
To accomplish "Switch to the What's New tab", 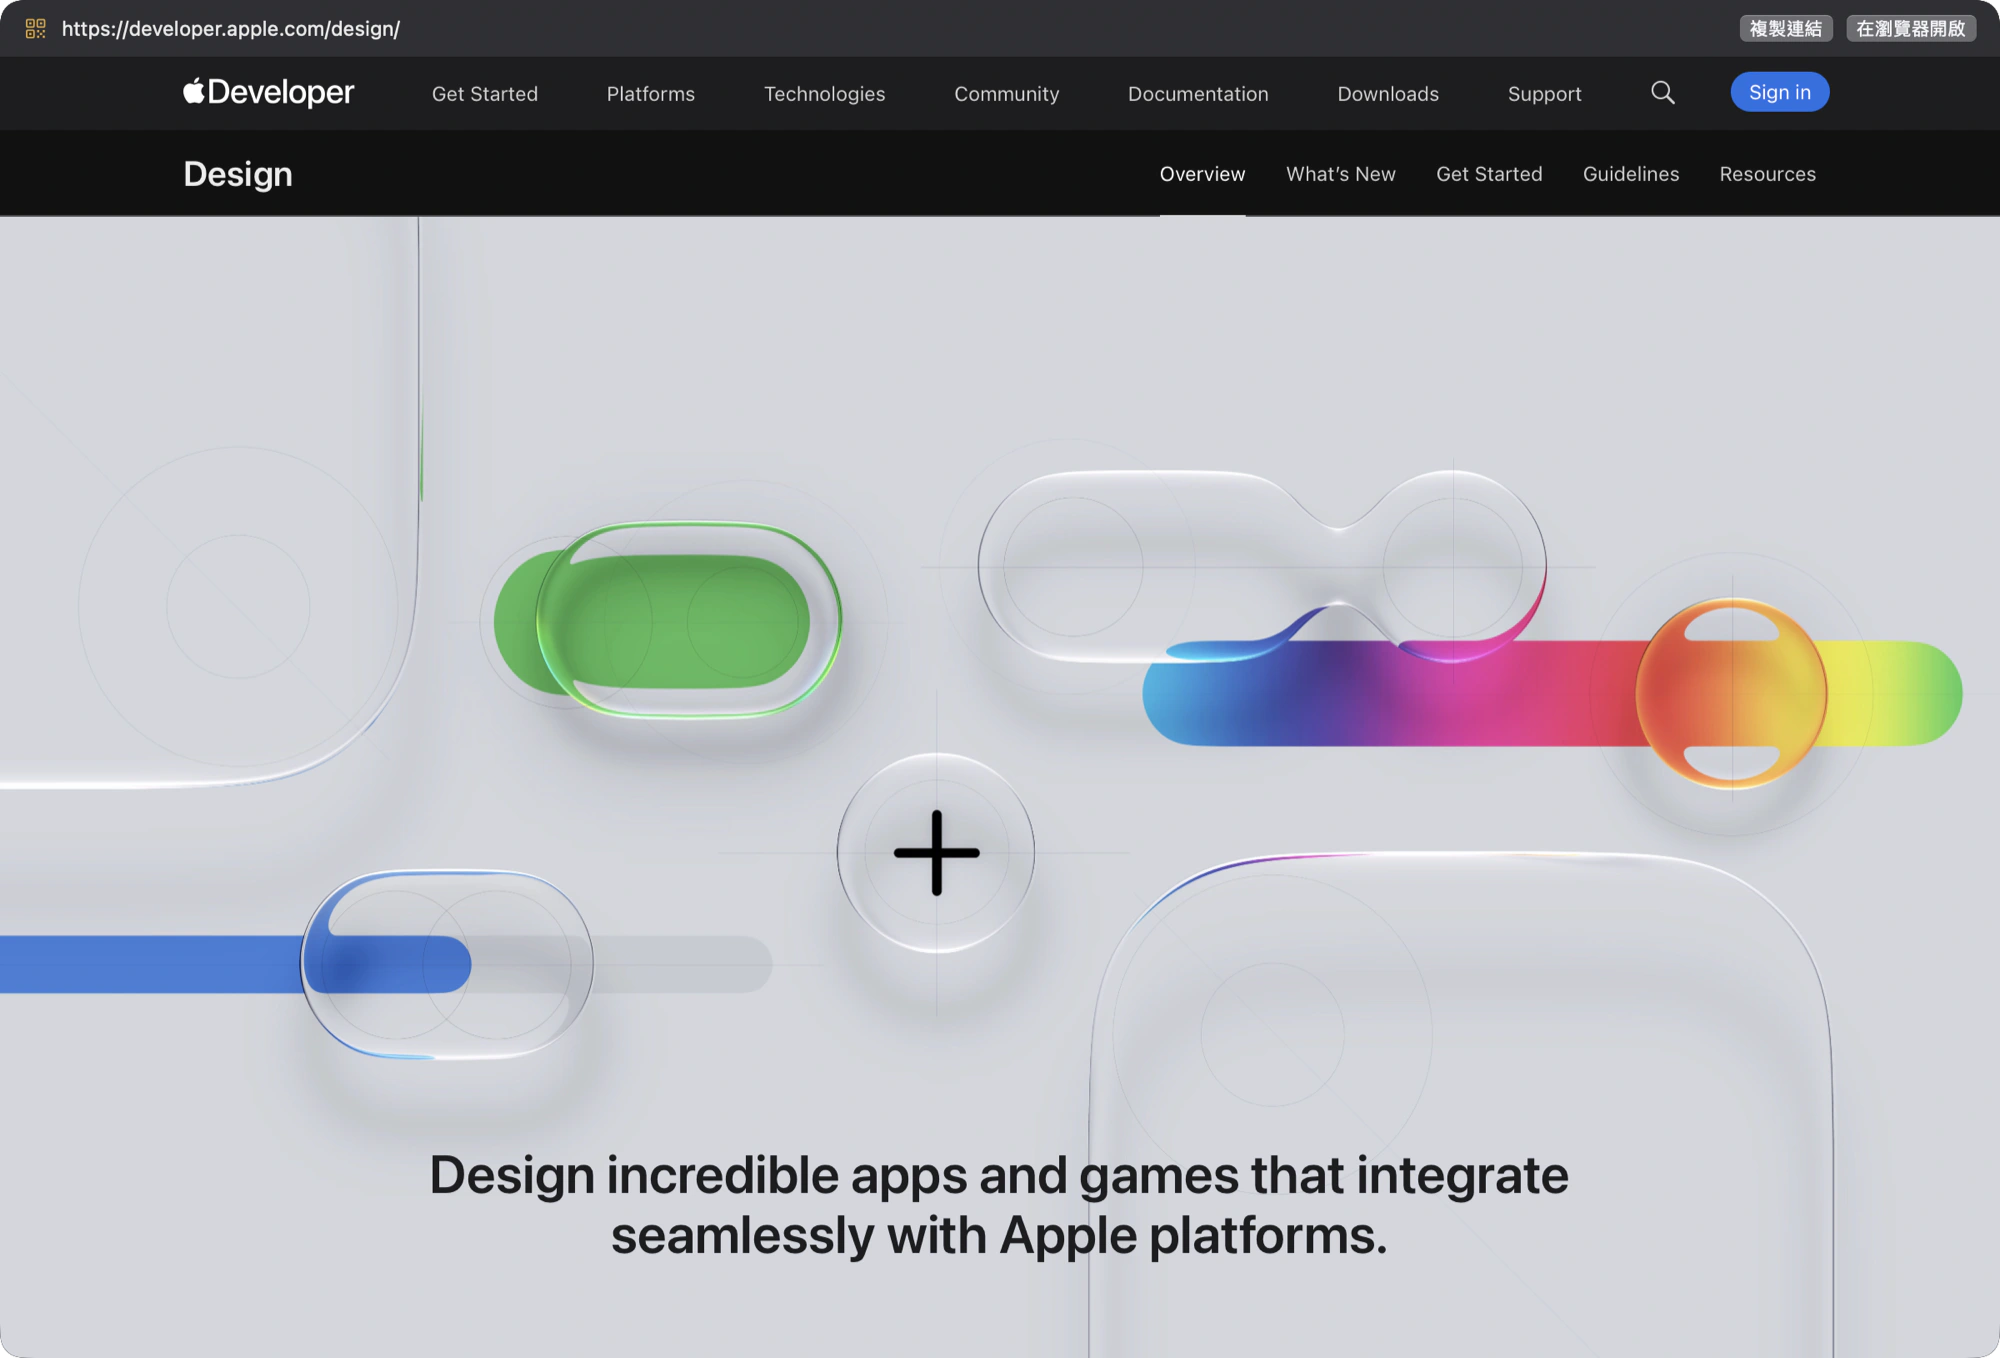I will [x=1340, y=174].
